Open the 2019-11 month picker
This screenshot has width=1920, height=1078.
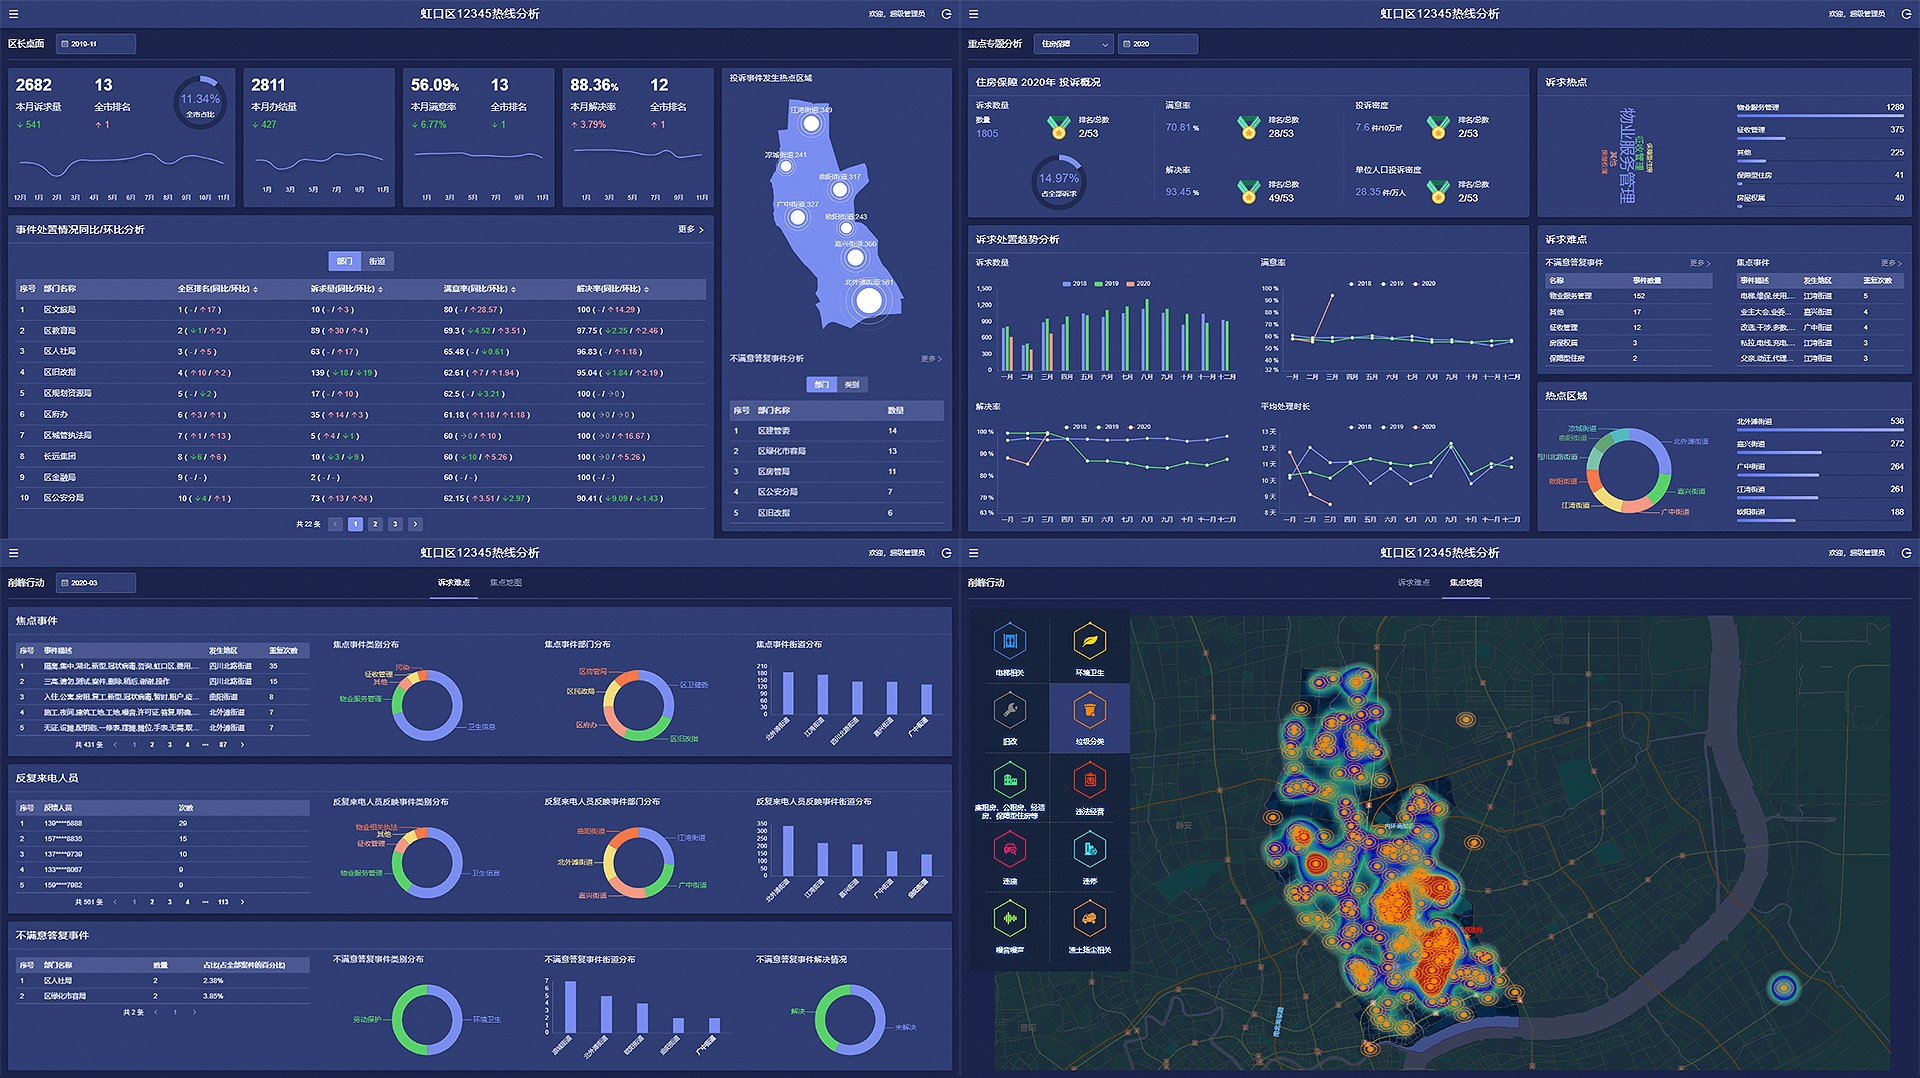coord(96,44)
